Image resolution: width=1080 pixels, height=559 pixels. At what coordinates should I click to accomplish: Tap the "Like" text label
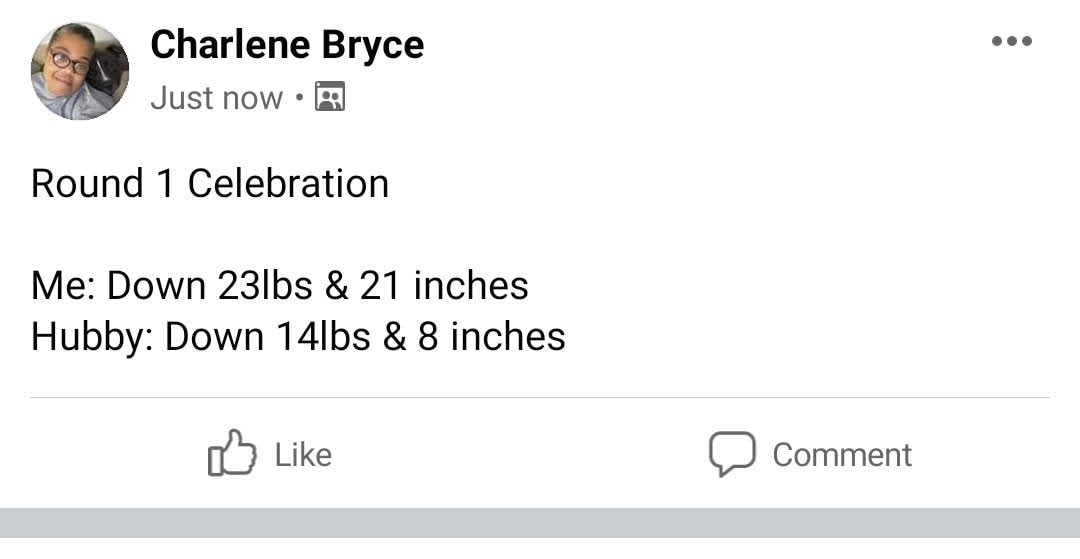303,455
